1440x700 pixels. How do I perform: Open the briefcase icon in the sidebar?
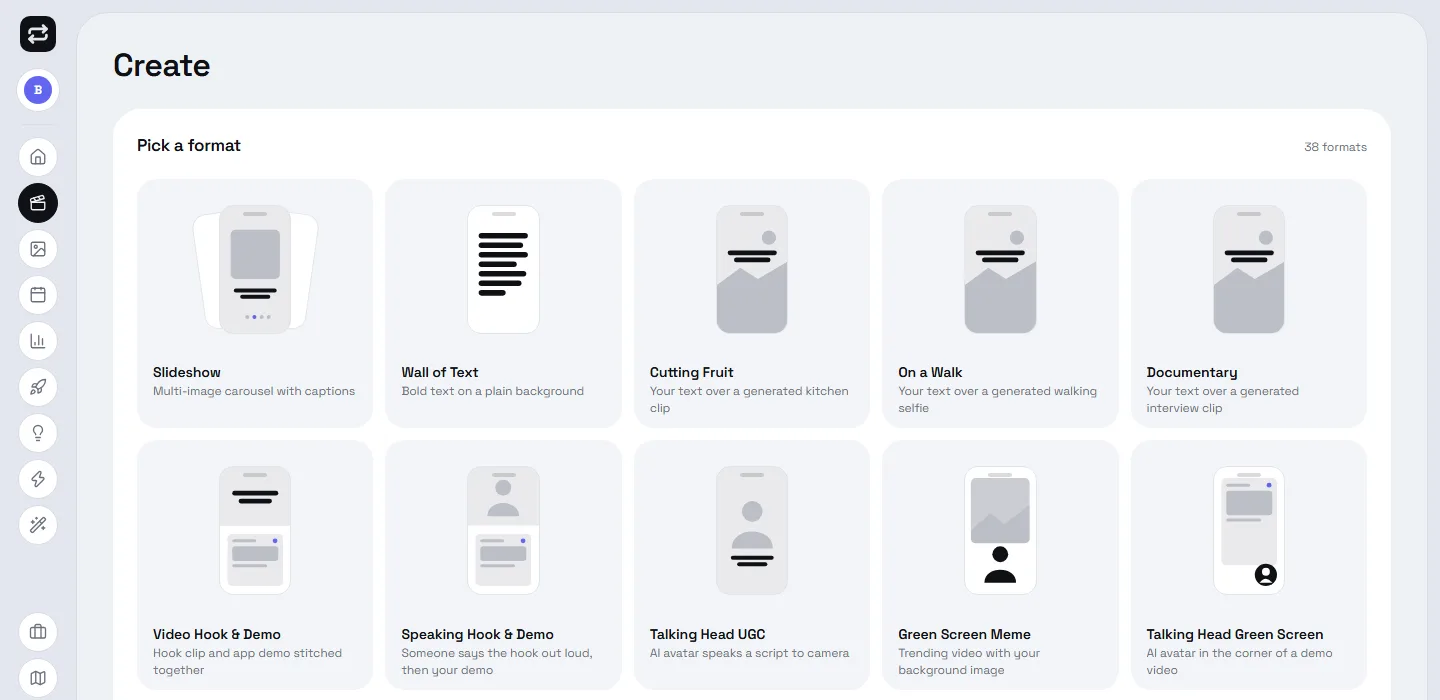click(x=38, y=632)
